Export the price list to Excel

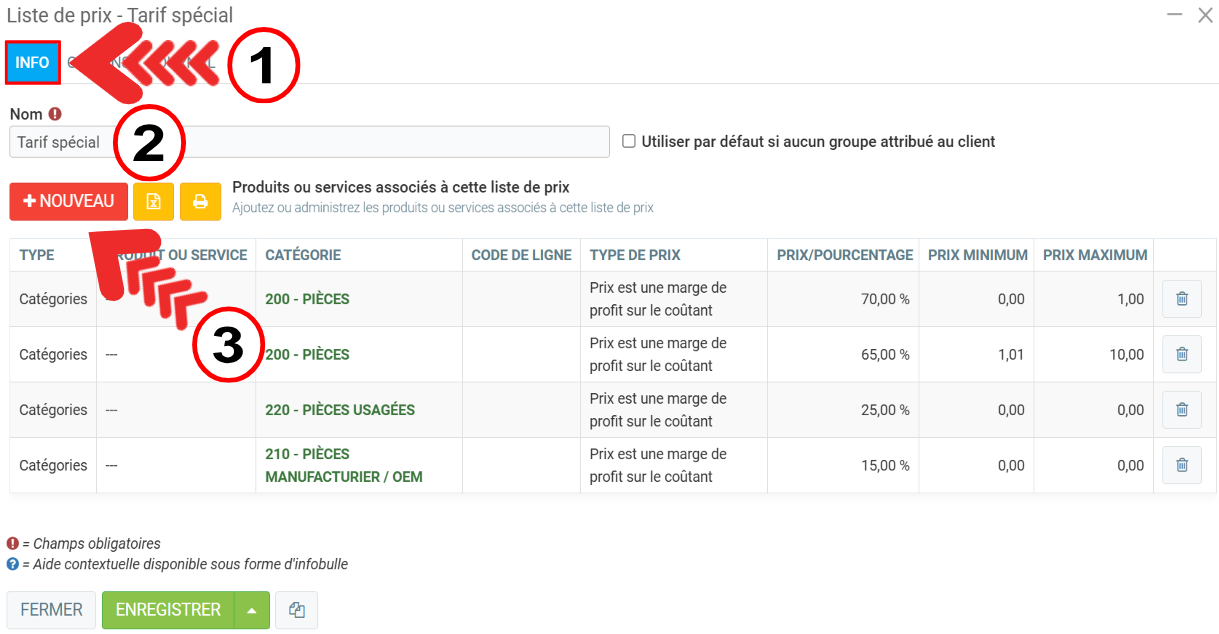tap(153, 201)
